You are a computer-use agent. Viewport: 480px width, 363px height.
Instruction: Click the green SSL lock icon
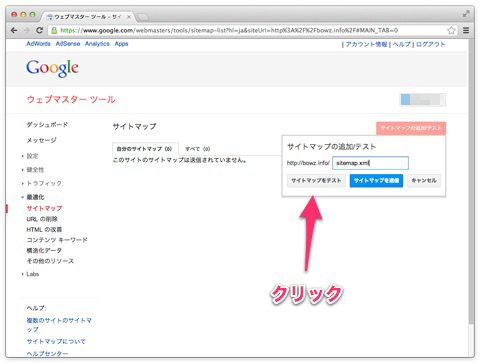54,31
